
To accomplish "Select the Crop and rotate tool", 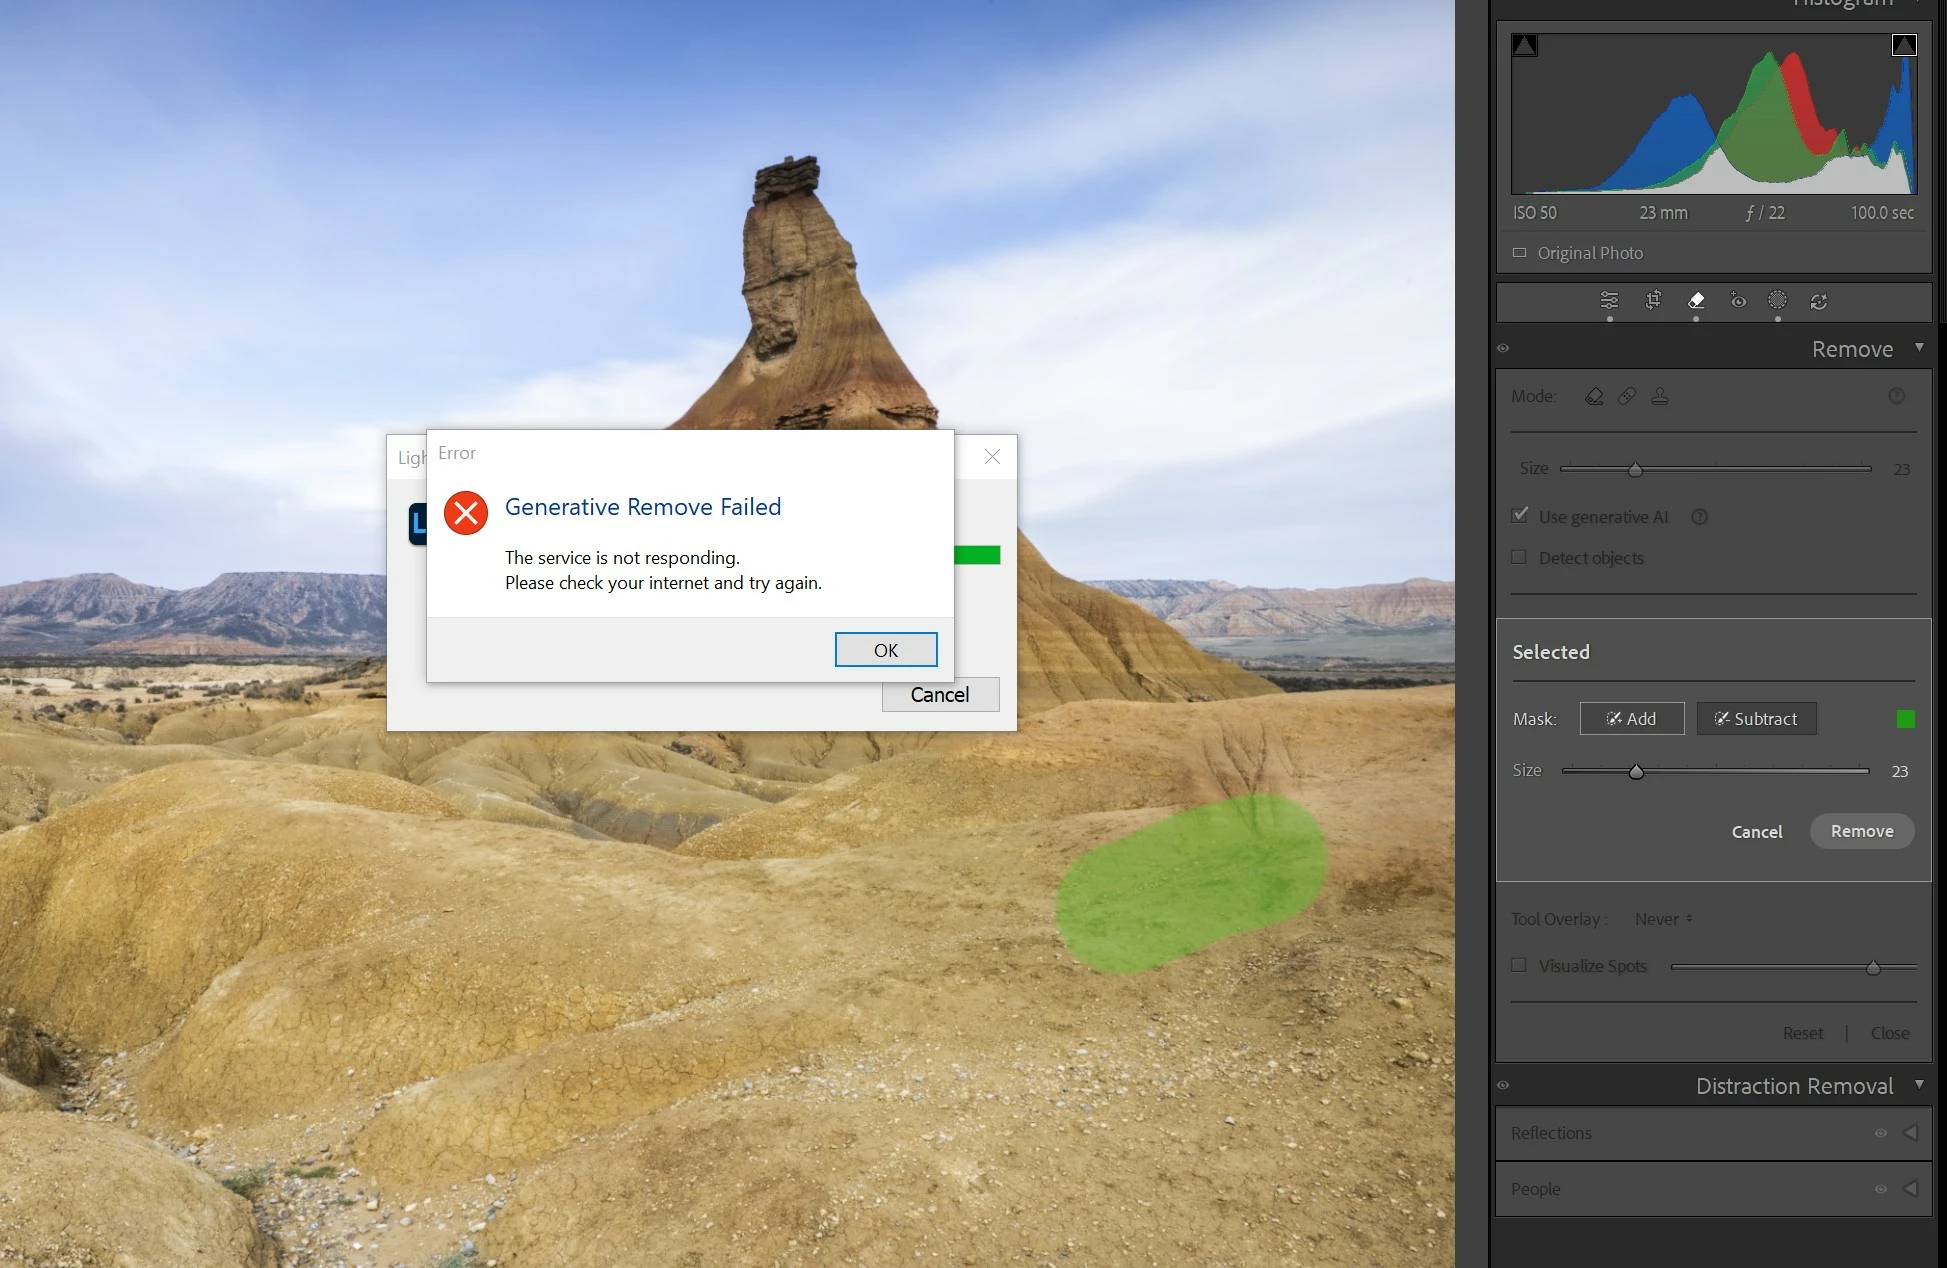I will (x=1653, y=300).
